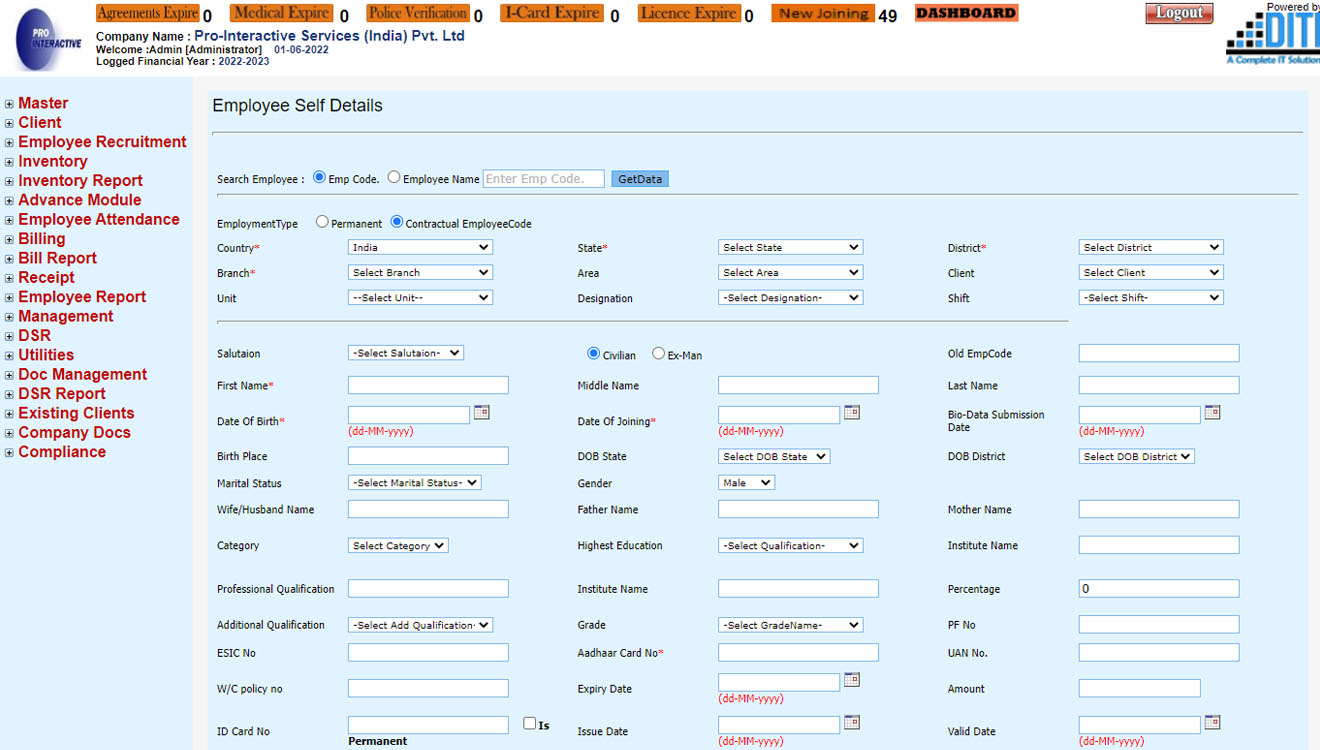1320x750 pixels.
Task: Choose the Ex-Man radio option
Action: pos(658,353)
